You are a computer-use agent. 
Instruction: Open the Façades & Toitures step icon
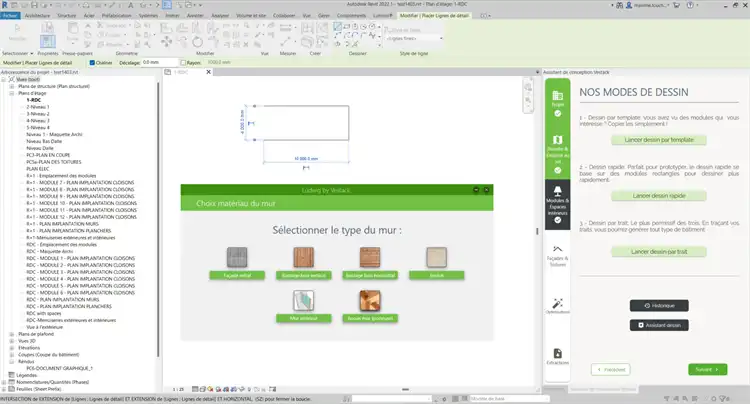557,256
